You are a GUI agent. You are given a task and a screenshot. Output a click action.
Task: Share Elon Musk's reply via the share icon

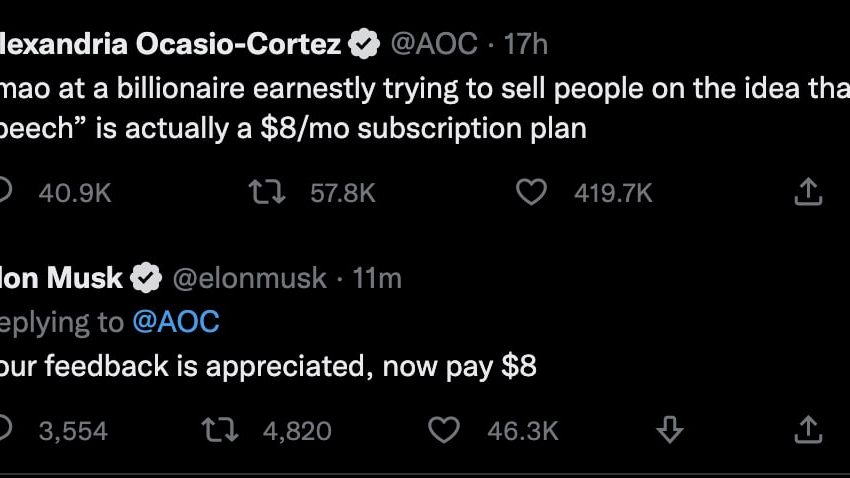808,430
